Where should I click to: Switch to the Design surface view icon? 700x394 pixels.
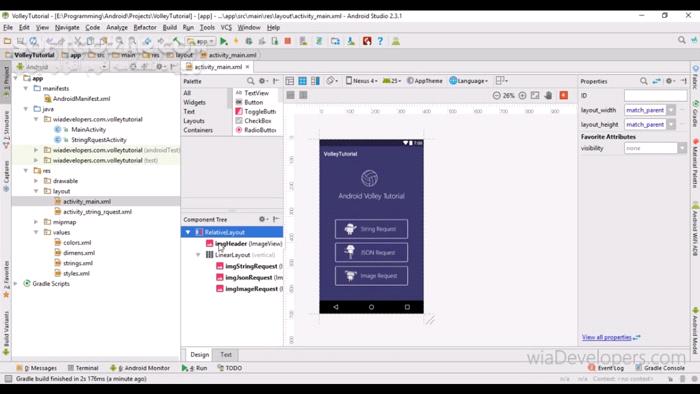(290, 81)
